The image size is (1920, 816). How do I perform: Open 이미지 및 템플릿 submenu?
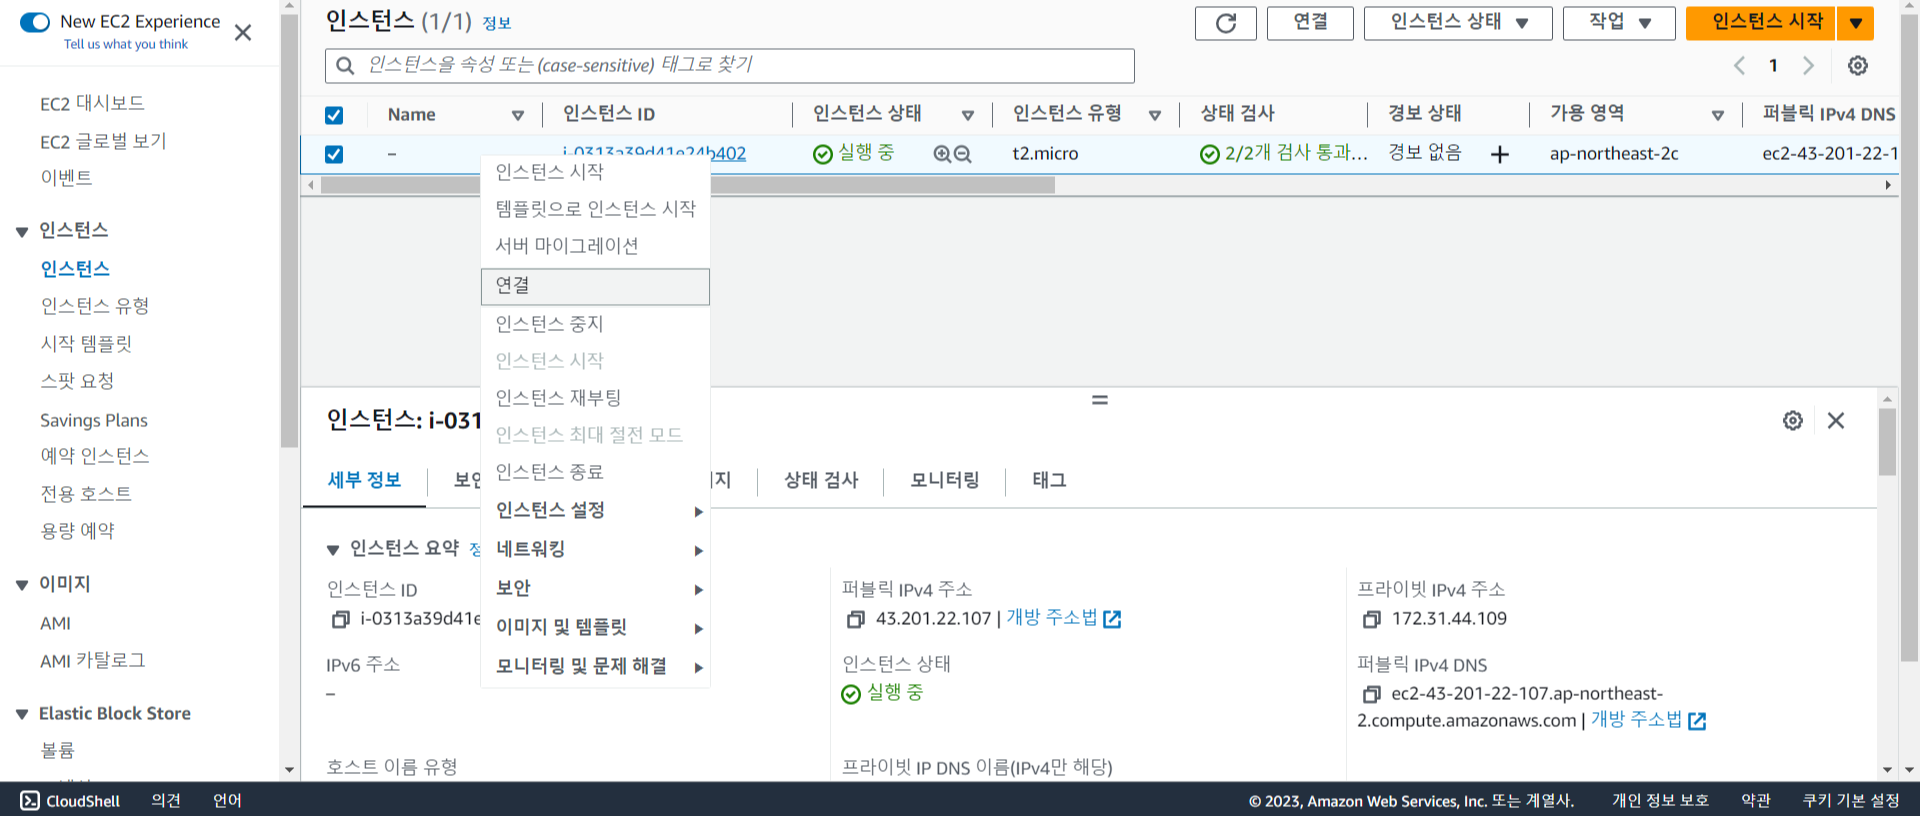595,628
